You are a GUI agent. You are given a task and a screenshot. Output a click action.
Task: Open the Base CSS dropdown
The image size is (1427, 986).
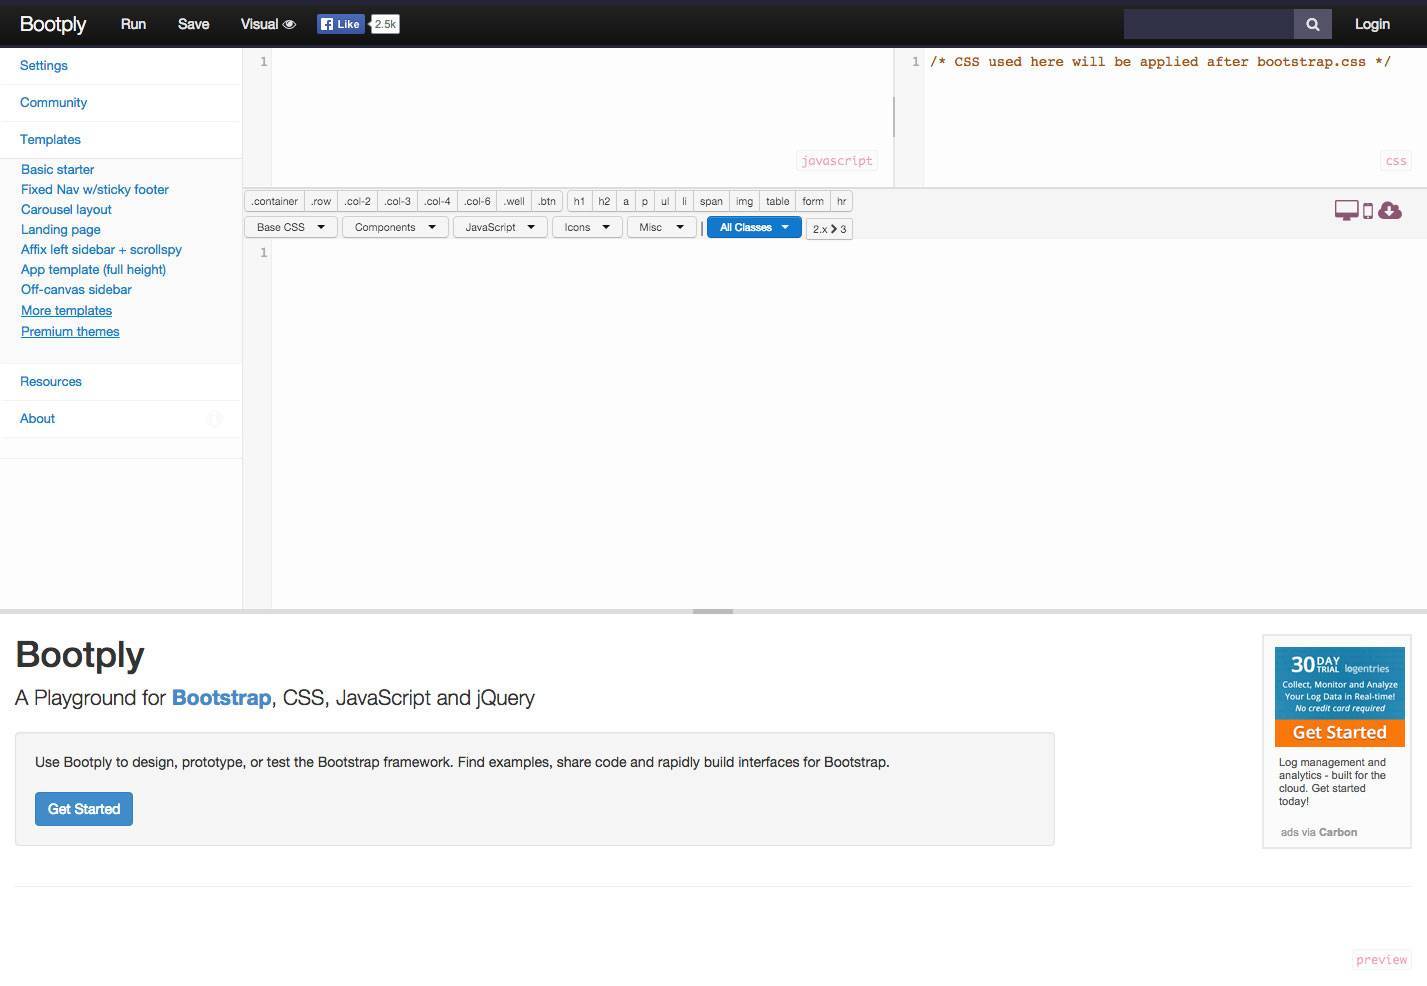291,227
